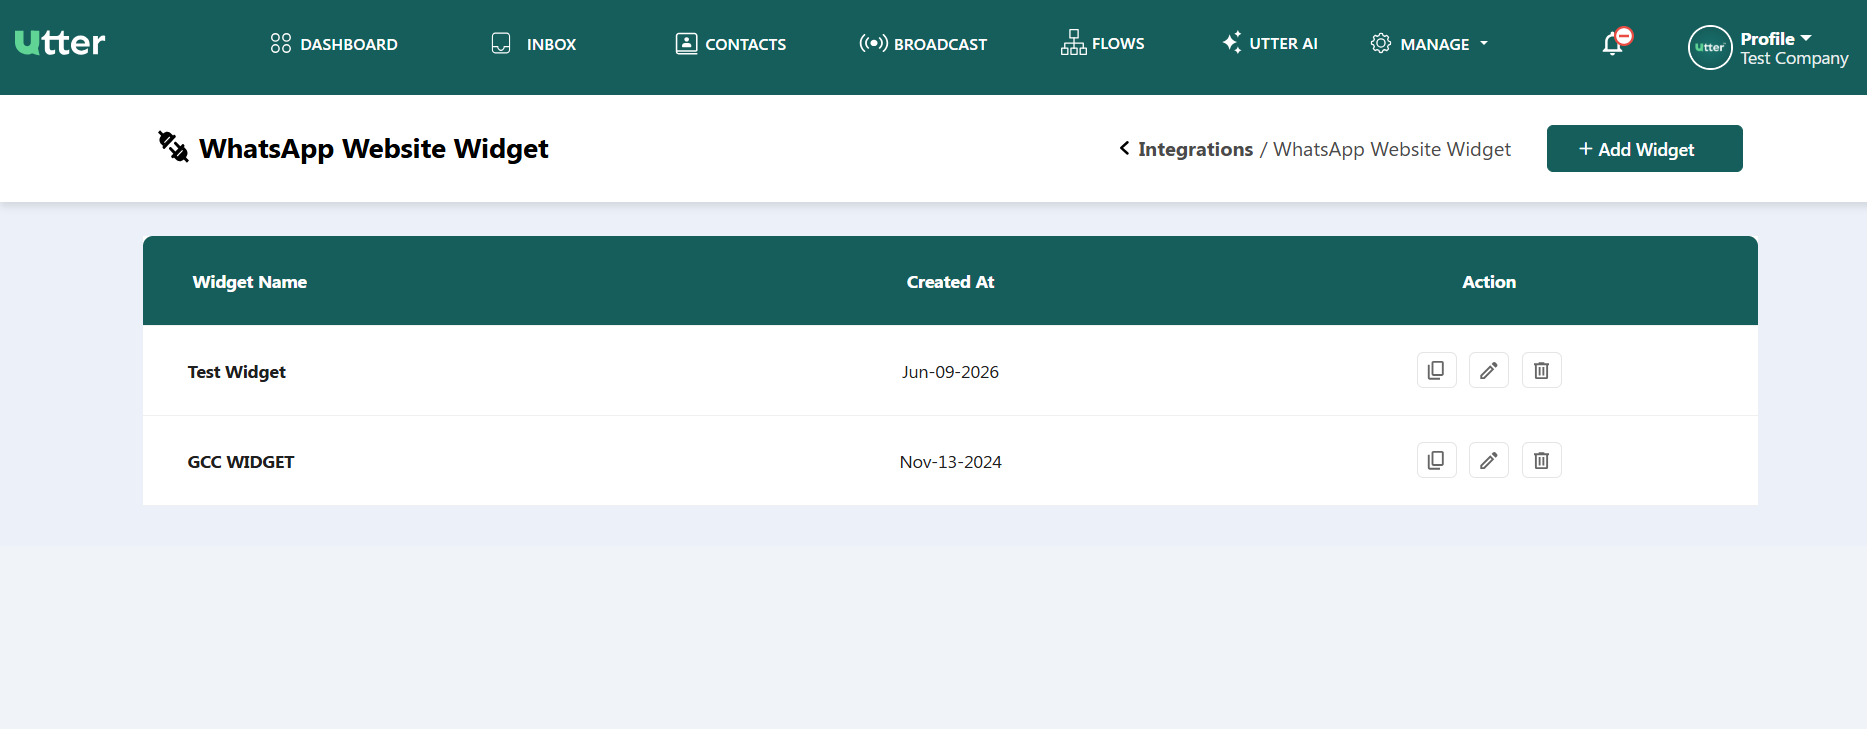Open the Flows page

[x=1103, y=43]
